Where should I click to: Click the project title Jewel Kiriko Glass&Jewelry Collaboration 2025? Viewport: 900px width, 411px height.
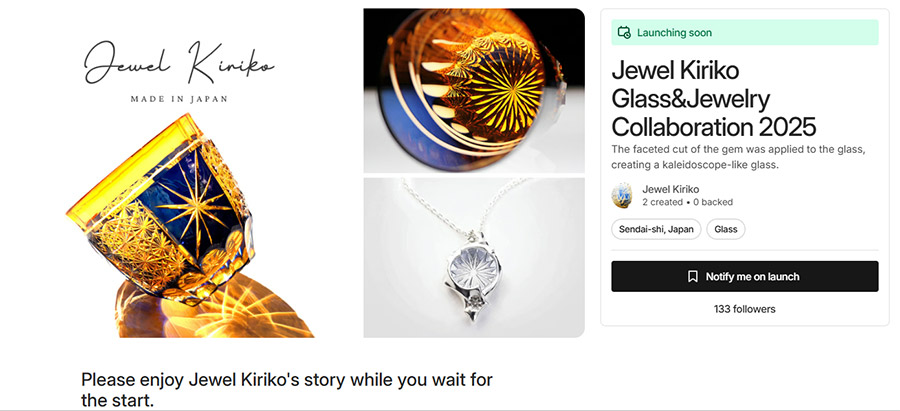(713, 99)
